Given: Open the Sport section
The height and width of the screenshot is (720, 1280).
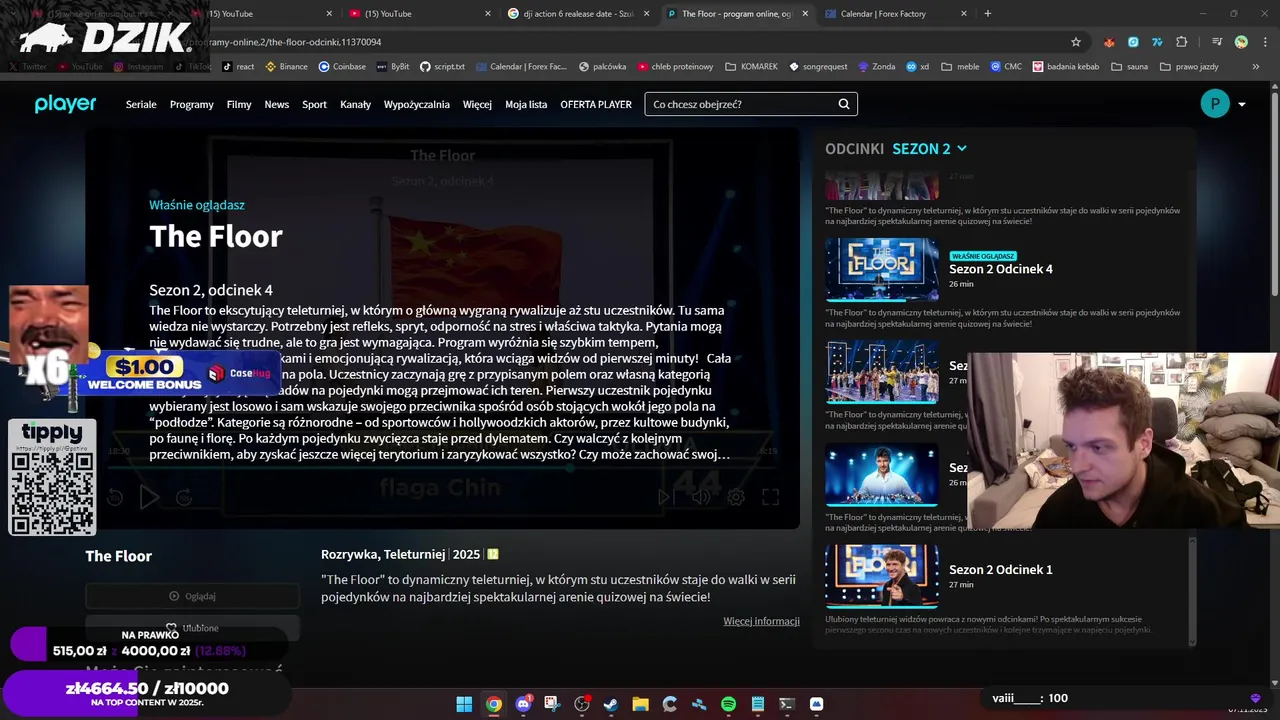Looking at the screenshot, I should point(314,104).
